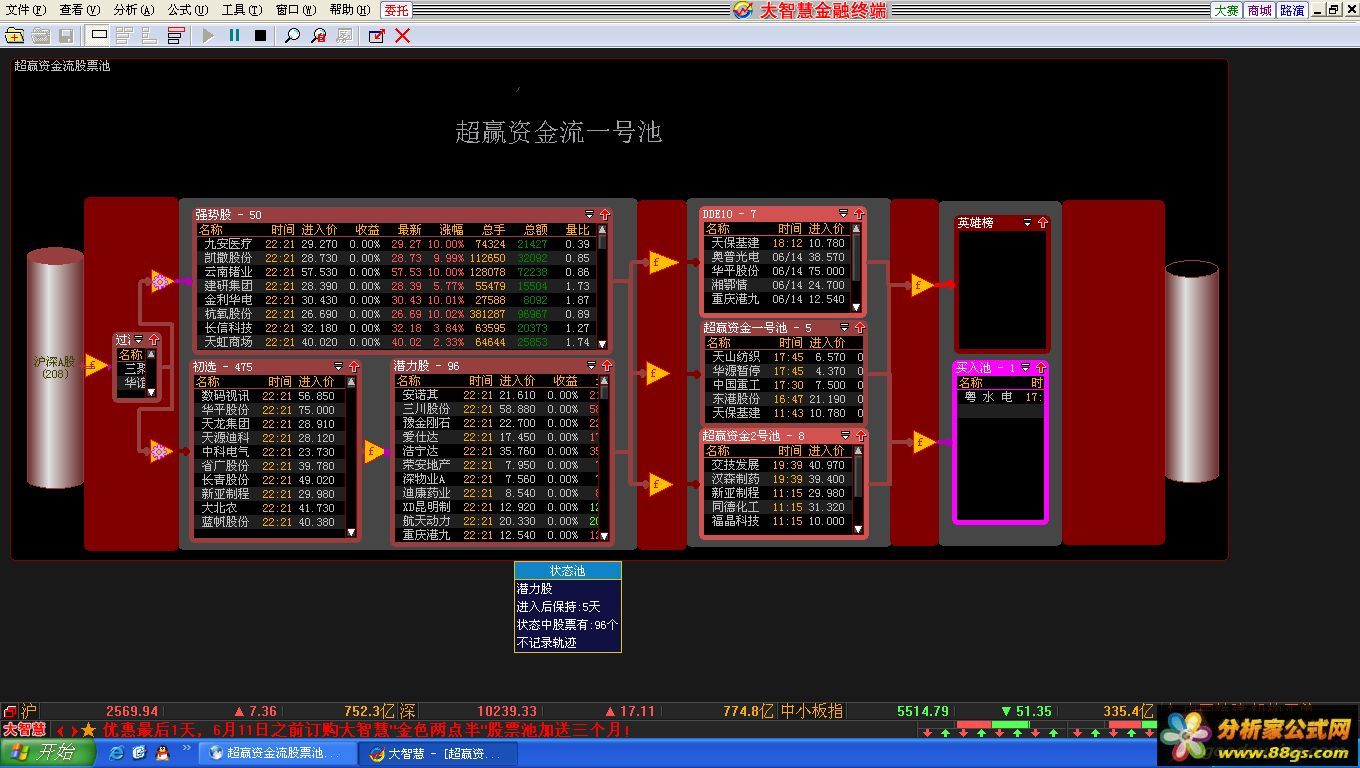Open the 帮助(H) menu

[x=350, y=10]
